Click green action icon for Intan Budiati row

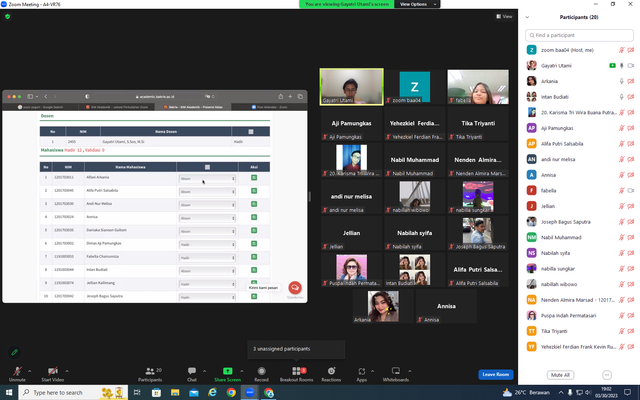click(254, 270)
